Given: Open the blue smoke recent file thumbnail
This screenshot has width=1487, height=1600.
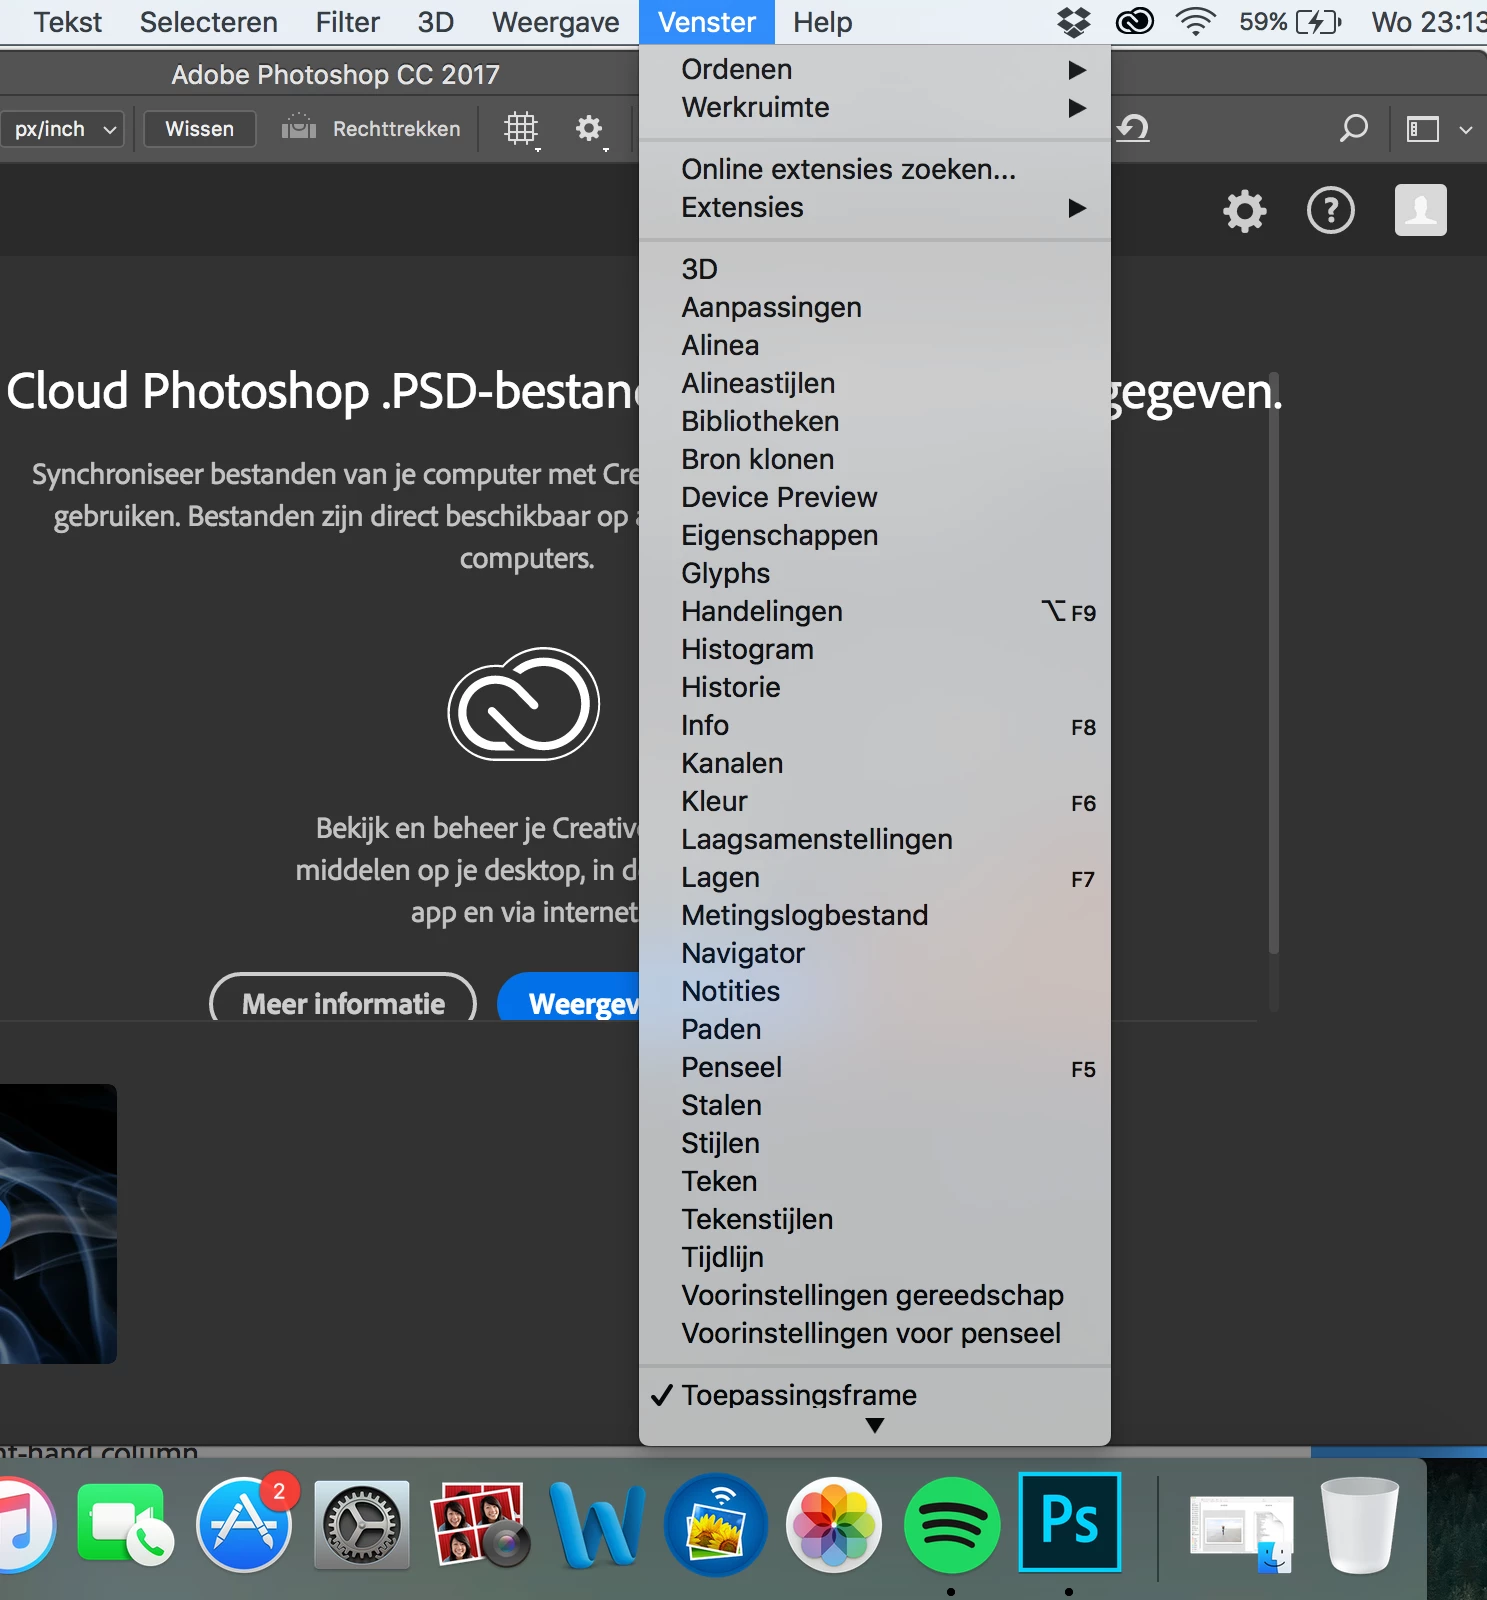Looking at the screenshot, I should click(x=58, y=1224).
